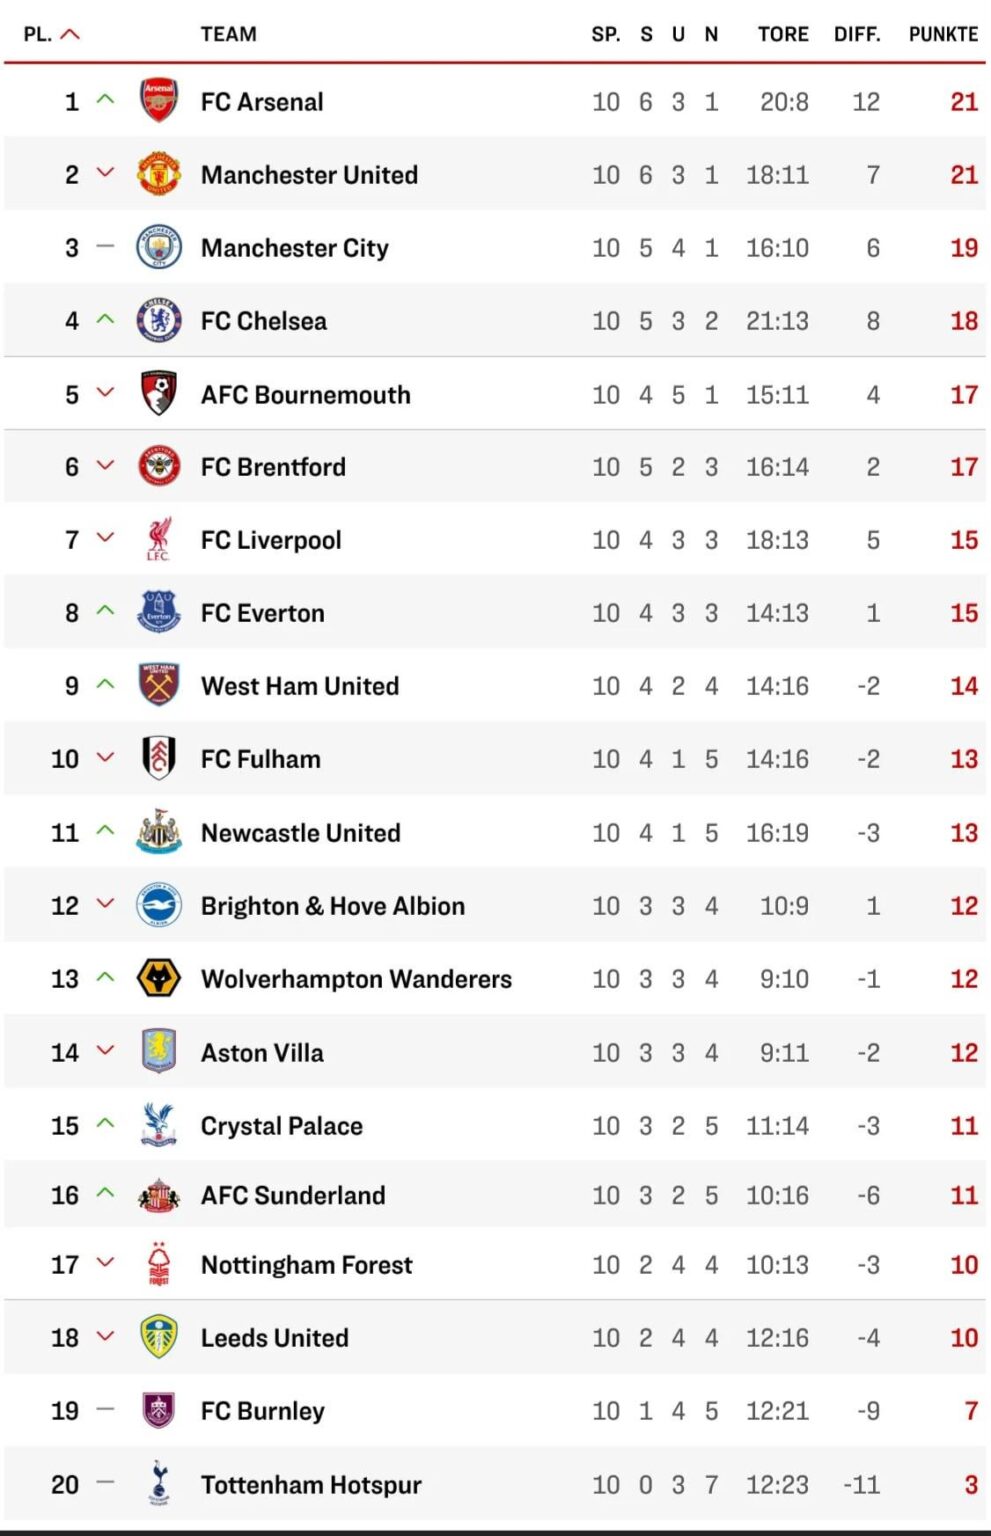Click the FC Arsenal club crest
The width and height of the screenshot is (991, 1536).
click(158, 101)
